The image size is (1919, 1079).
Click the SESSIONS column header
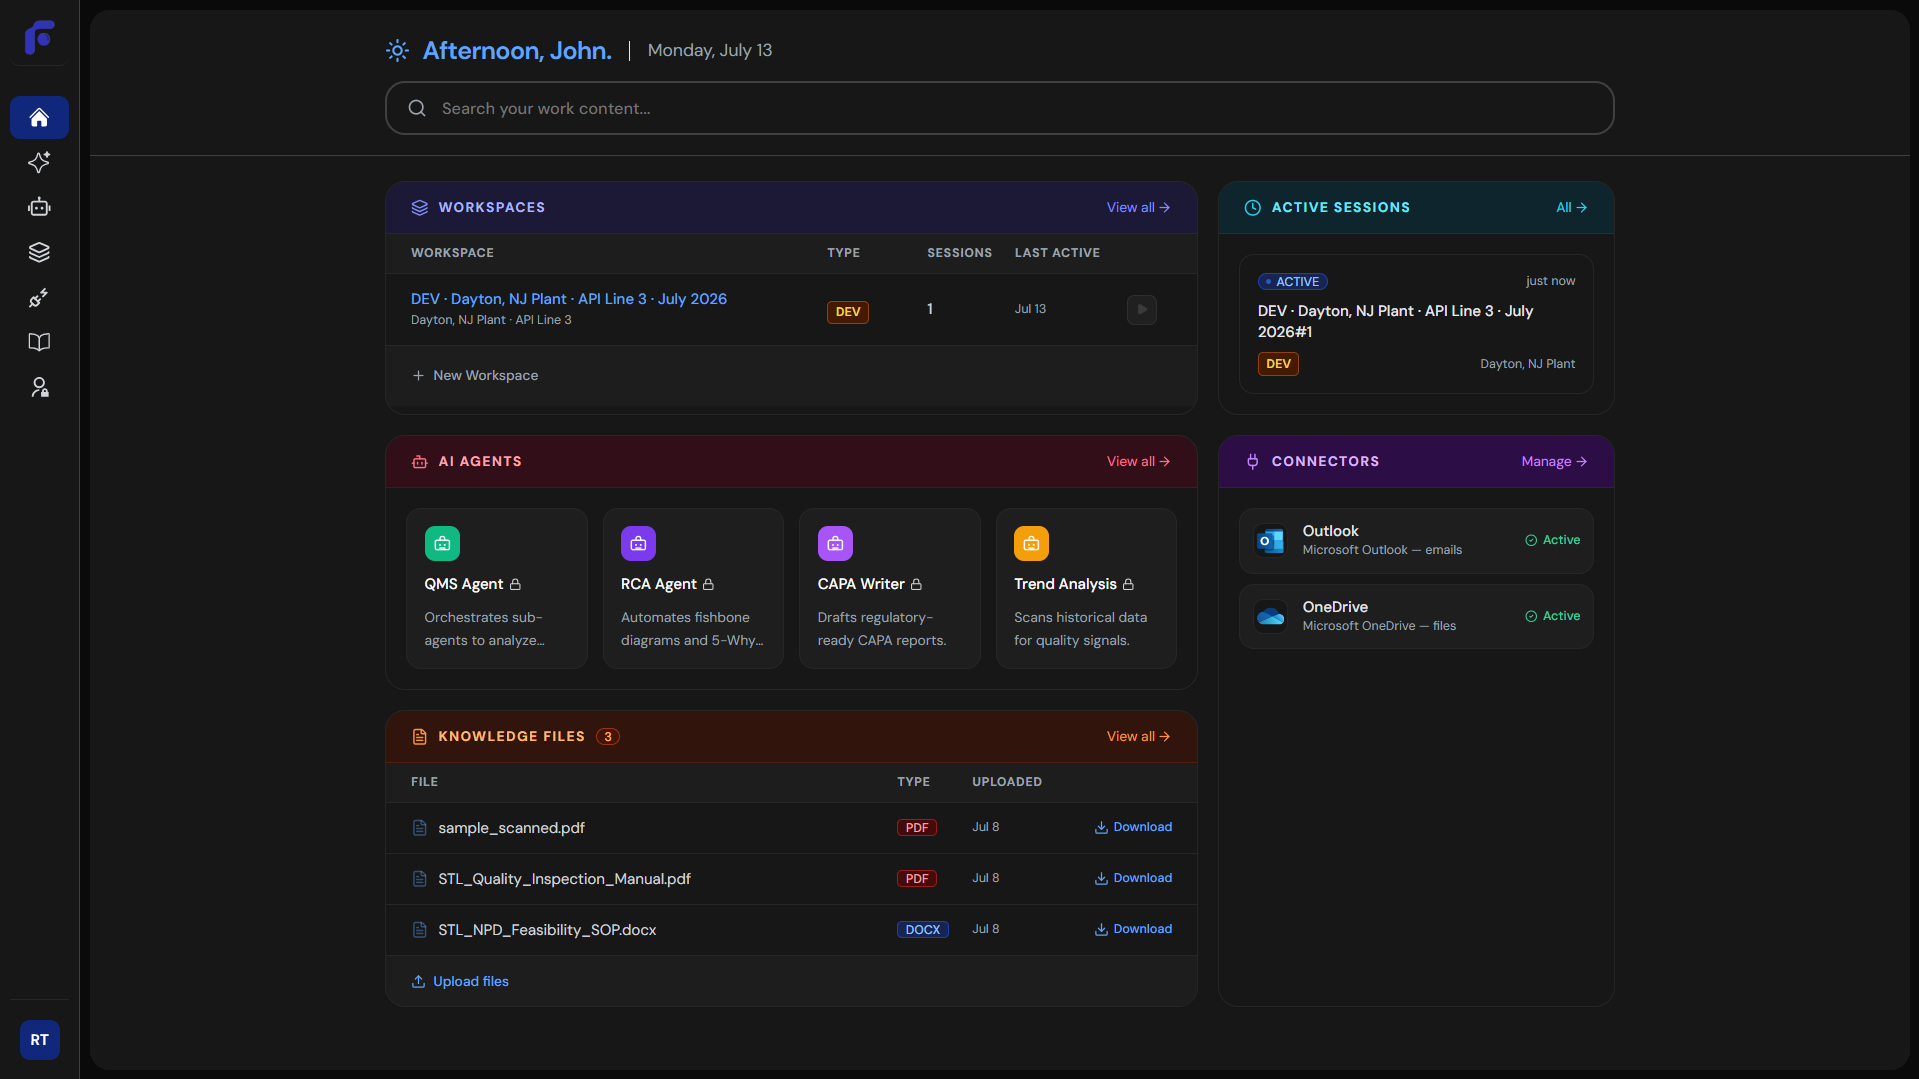tap(959, 254)
